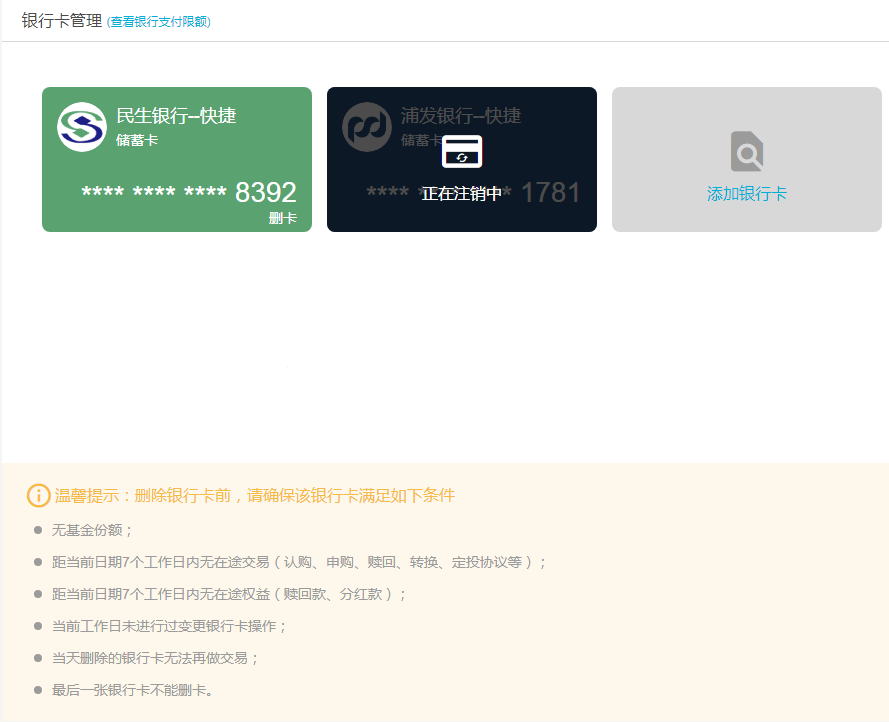
Task: Click the 最后一张银行卡不能删卡 line
Action: (133, 690)
